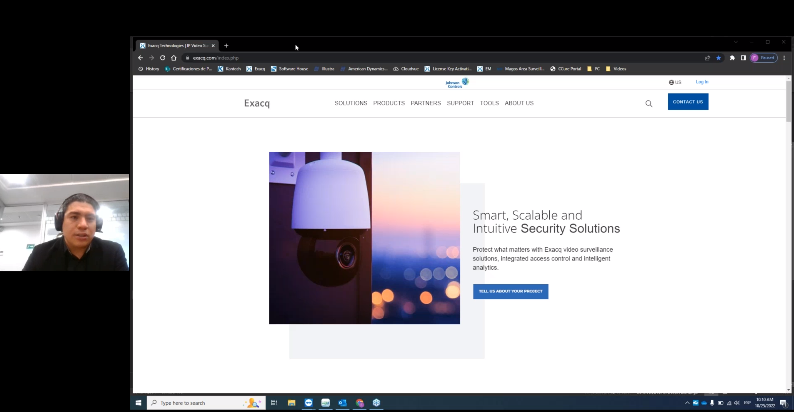
Task: Bookmark this page with the star icon
Action: [718, 58]
